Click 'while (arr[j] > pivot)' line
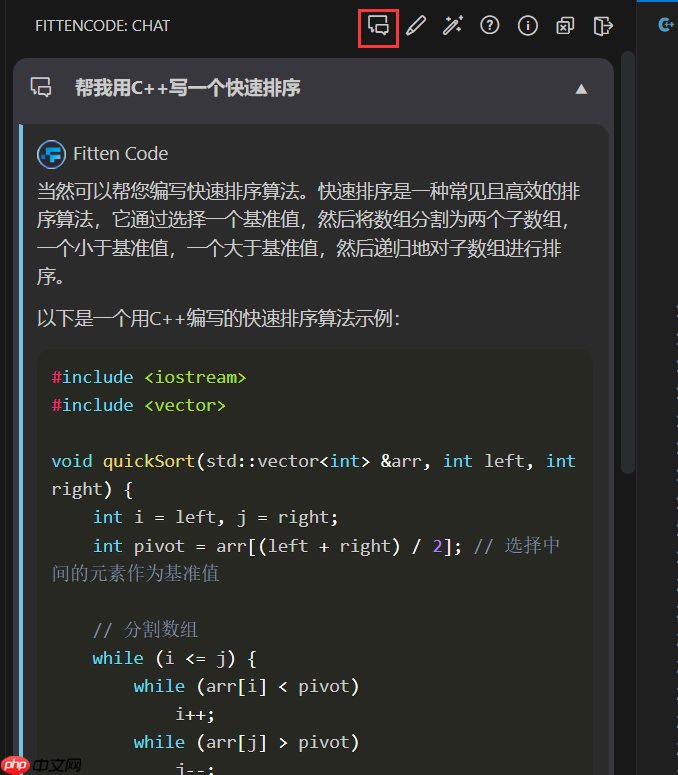Image resolution: width=678 pixels, height=775 pixels. pyautogui.click(x=246, y=742)
